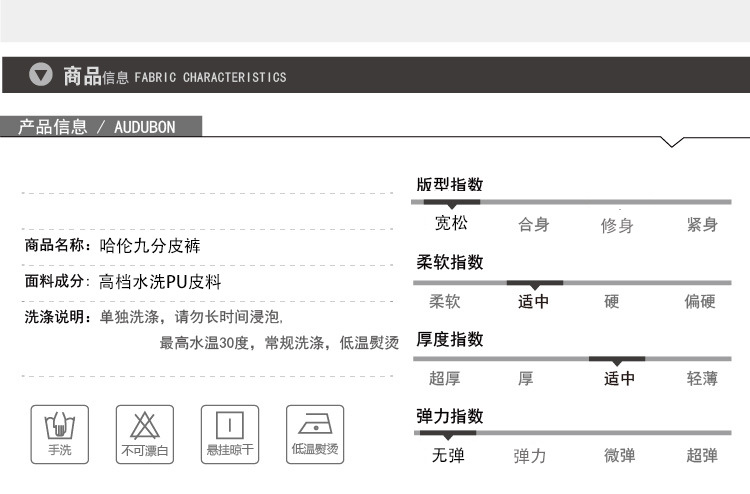Select the 紧身 fit option
This screenshot has height=494, width=750.
coord(702,224)
